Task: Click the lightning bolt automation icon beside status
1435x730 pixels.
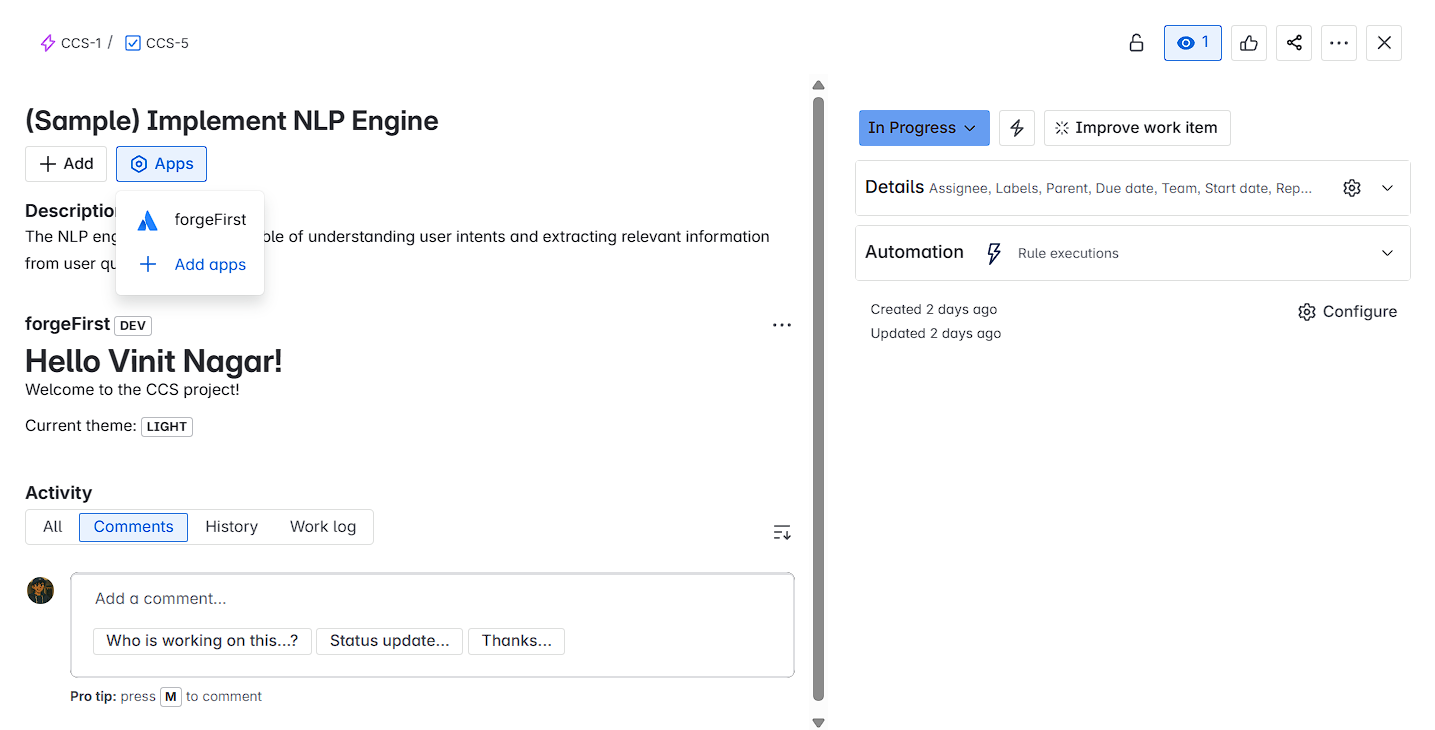Action: click(1017, 128)
